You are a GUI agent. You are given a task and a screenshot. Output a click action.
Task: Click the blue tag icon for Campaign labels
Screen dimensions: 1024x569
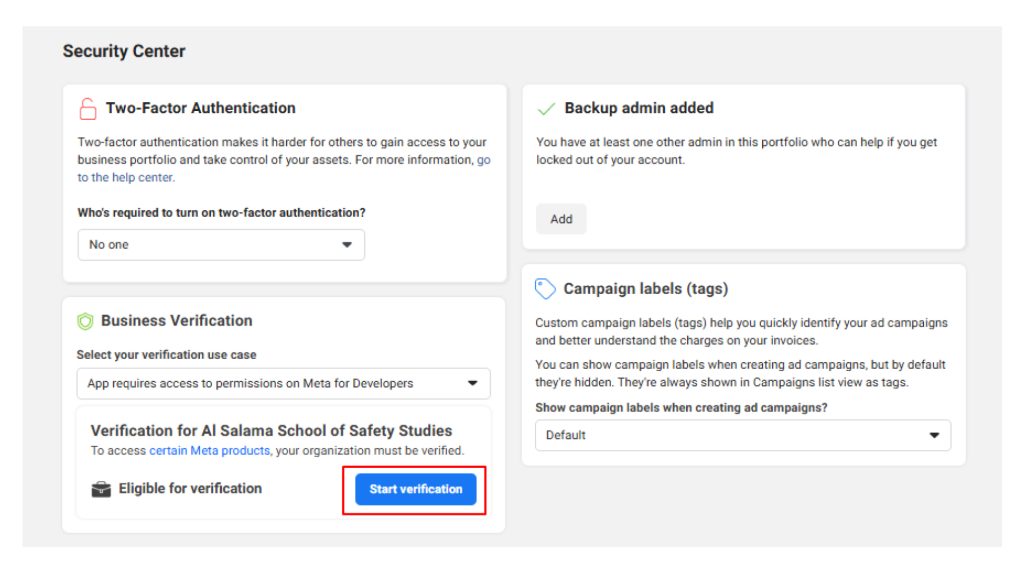pos(546,289)
